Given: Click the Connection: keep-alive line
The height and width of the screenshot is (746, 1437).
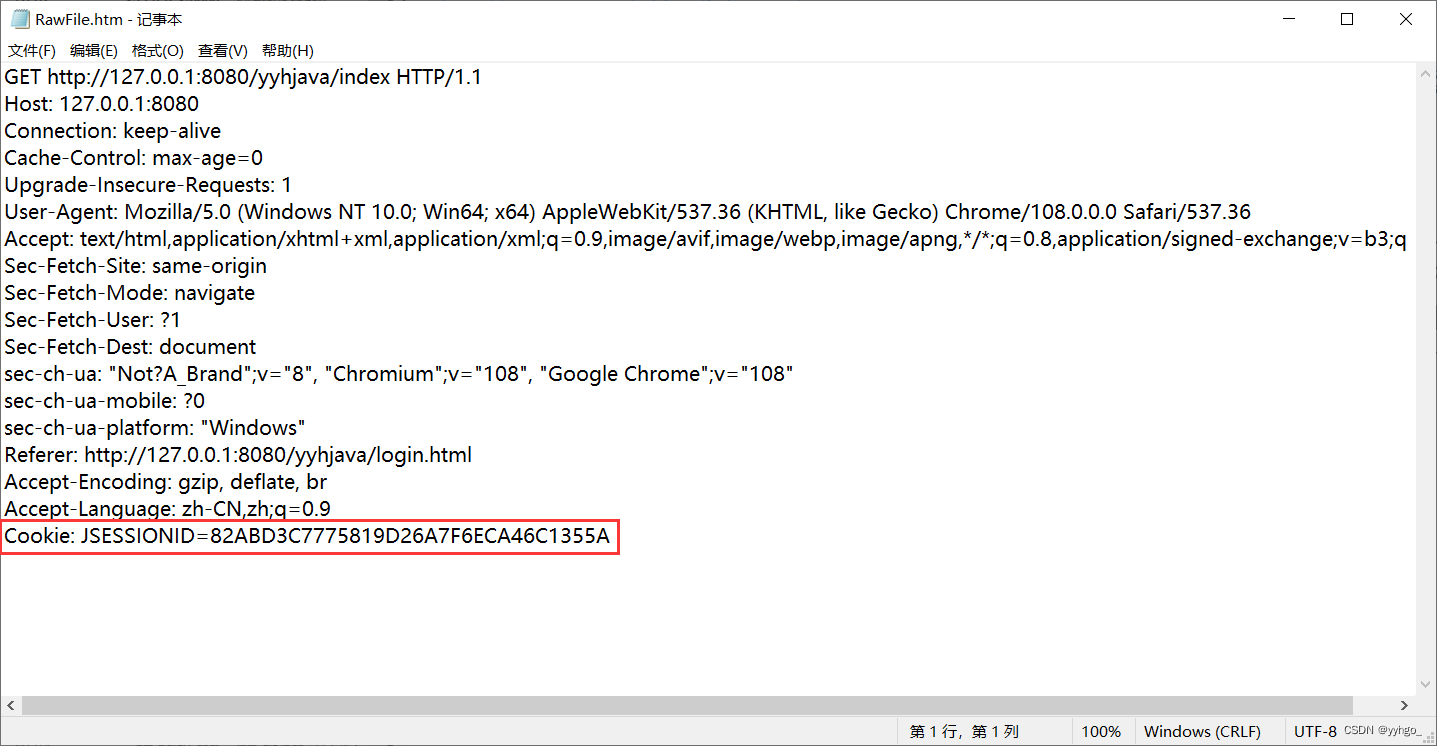Looking at the screenshot, I should [x=113, y=131].
